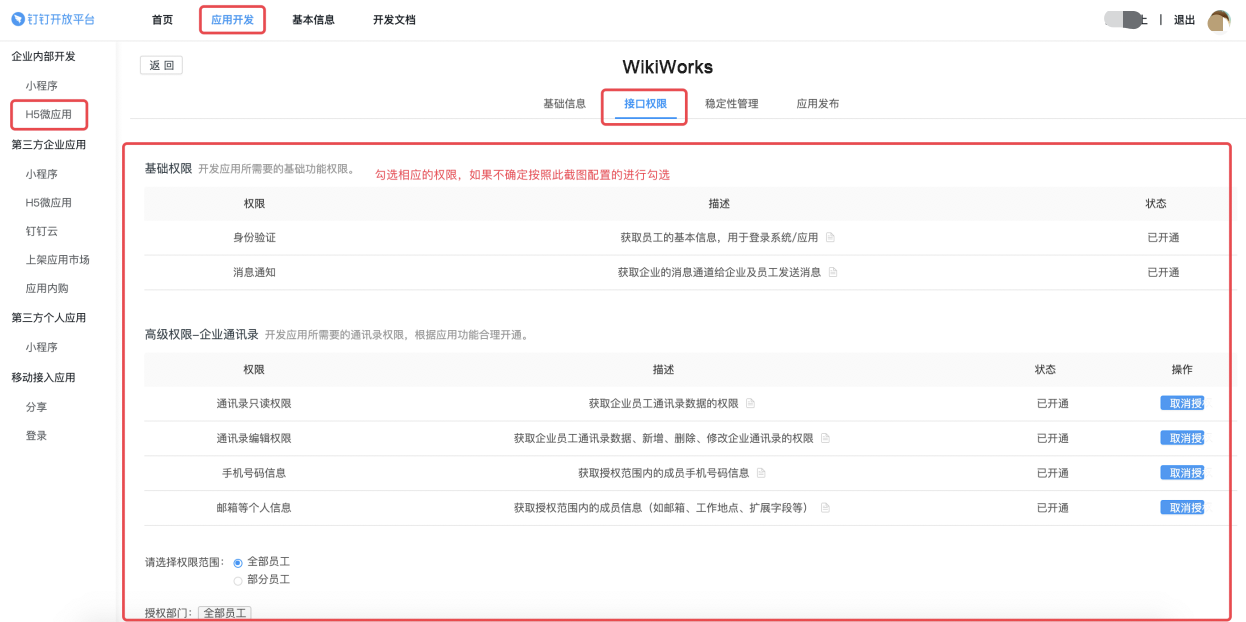The image size is (1246, 622).
Task: Switch to the 接口权限 tab
Action: click(x=645, y=104)
